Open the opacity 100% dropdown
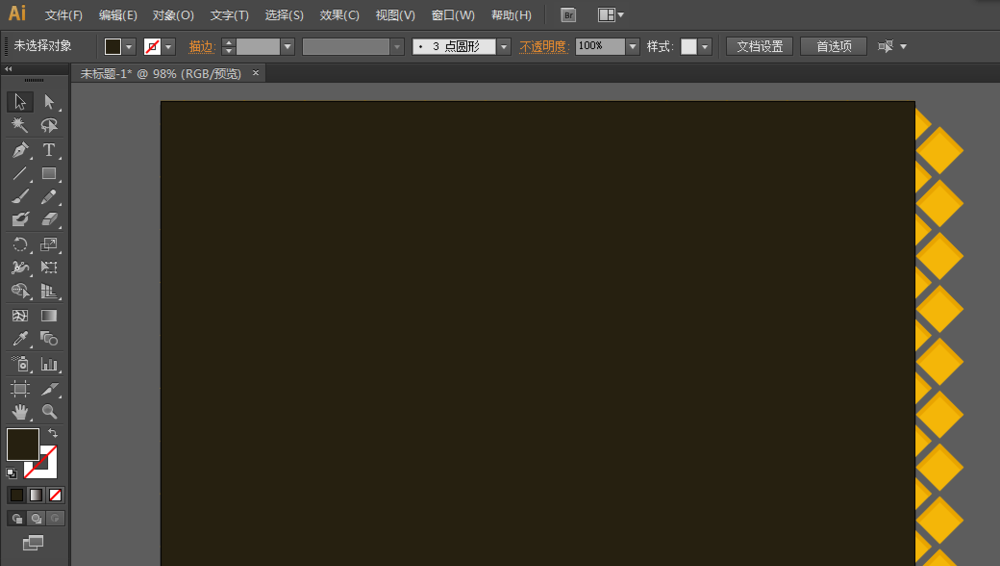This screenshot has height=566, width=1000. click(633, 47)
